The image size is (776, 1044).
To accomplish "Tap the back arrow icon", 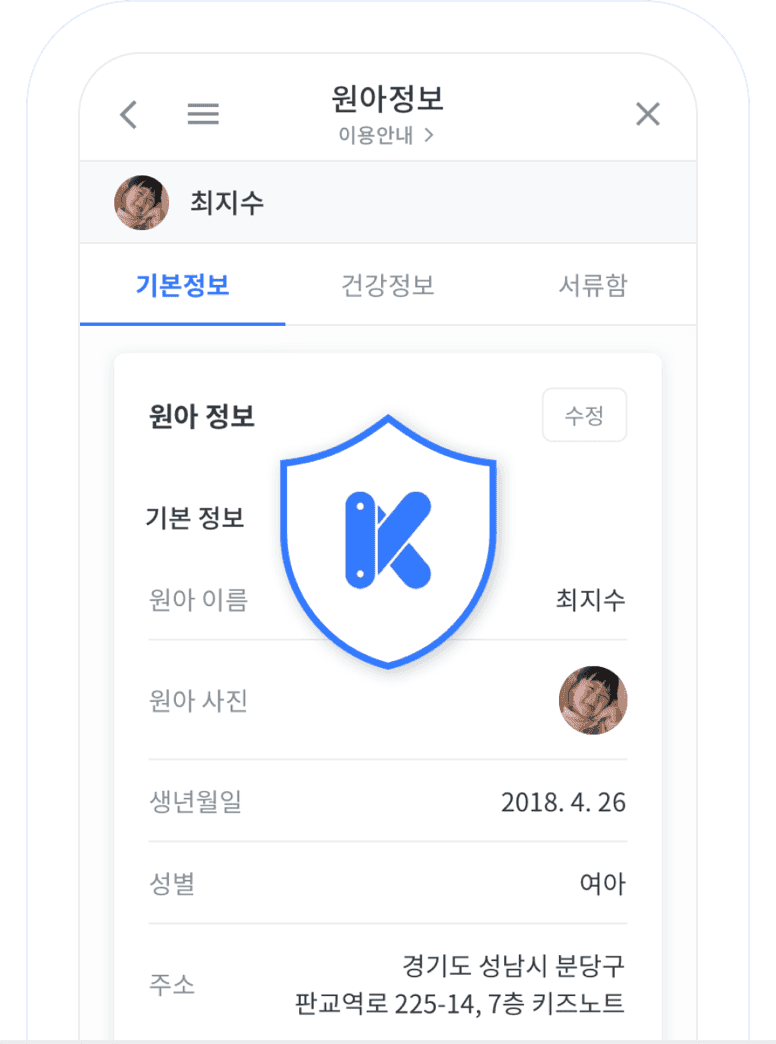I will click(128, 115).
